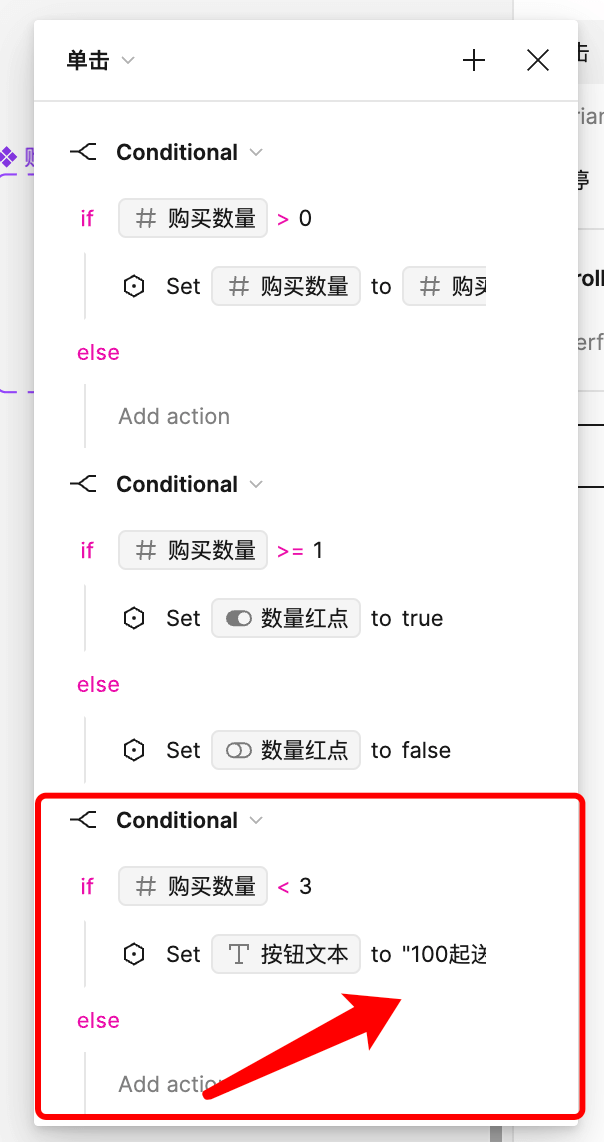Collapse the first Conditional with its chevron

pyautogui.click(x=258, y=153)
